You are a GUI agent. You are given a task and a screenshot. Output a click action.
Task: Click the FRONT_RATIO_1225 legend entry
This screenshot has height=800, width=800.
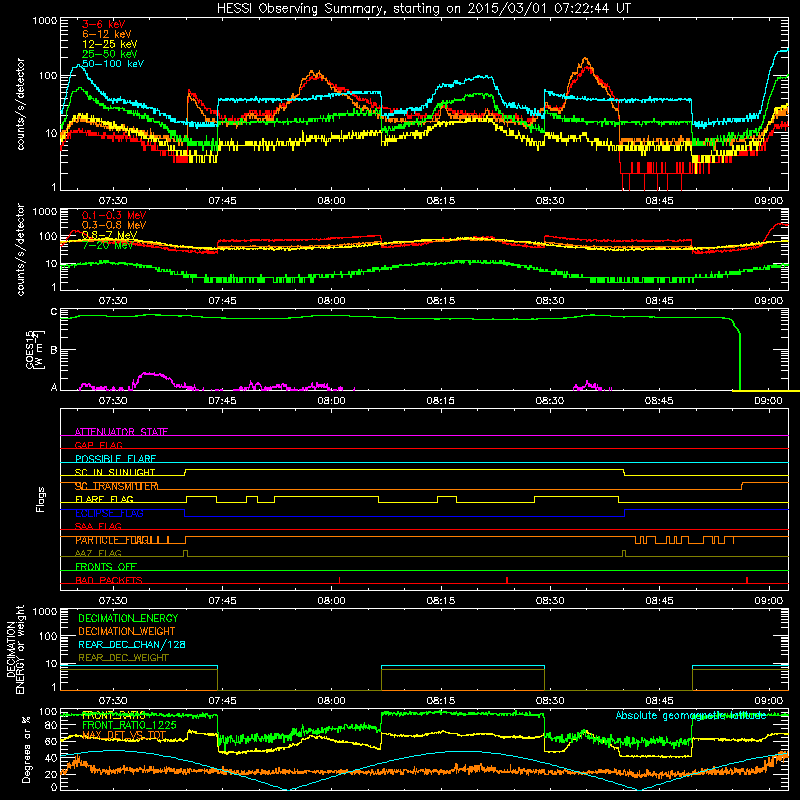pos(129,725)
